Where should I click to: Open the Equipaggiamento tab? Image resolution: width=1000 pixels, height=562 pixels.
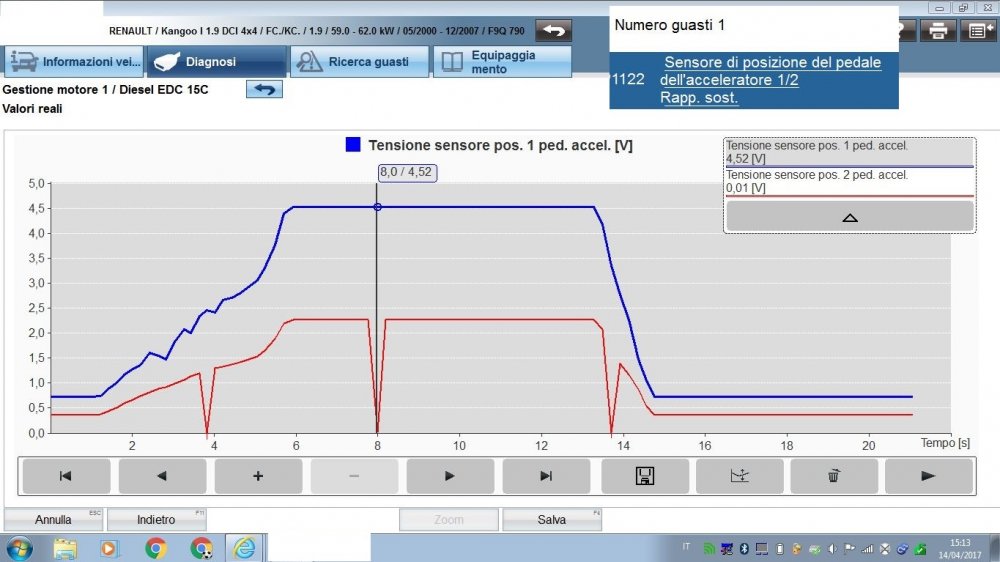point(502,62)
